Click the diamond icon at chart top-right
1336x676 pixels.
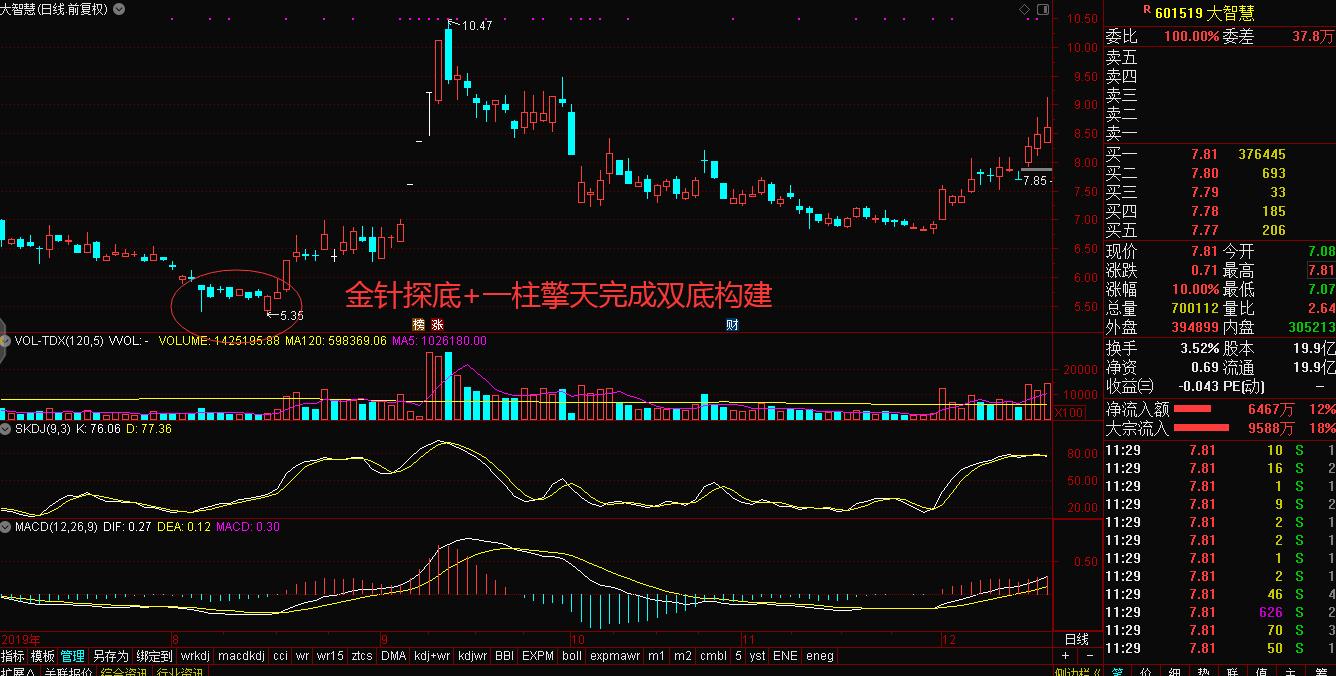pyautogui.click(x=1024, y=9)
